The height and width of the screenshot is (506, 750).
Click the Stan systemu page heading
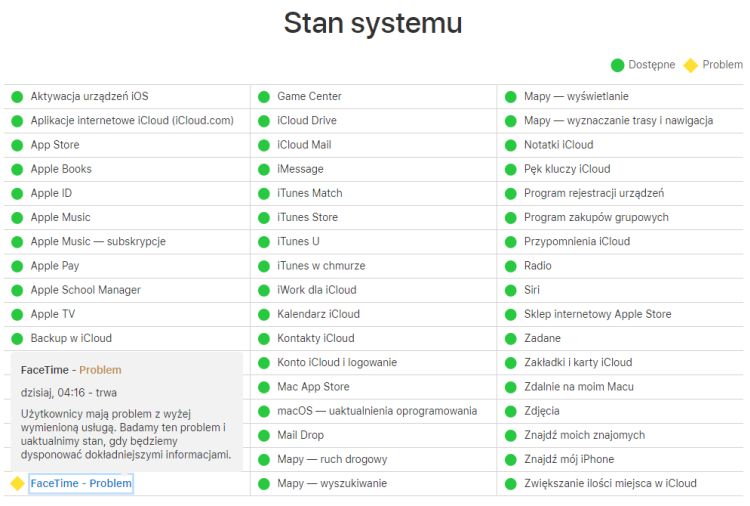tap(373, 23)
